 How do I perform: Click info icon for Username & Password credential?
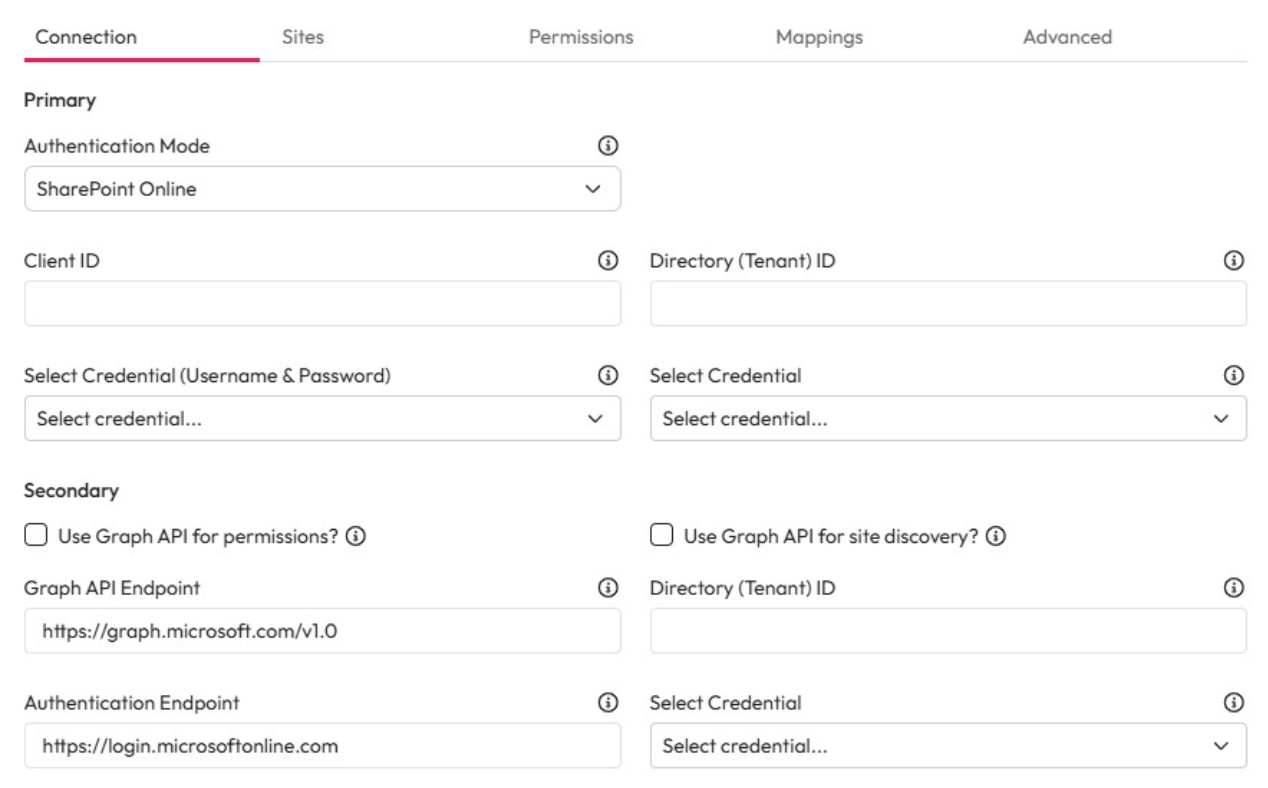pos(607,376)
